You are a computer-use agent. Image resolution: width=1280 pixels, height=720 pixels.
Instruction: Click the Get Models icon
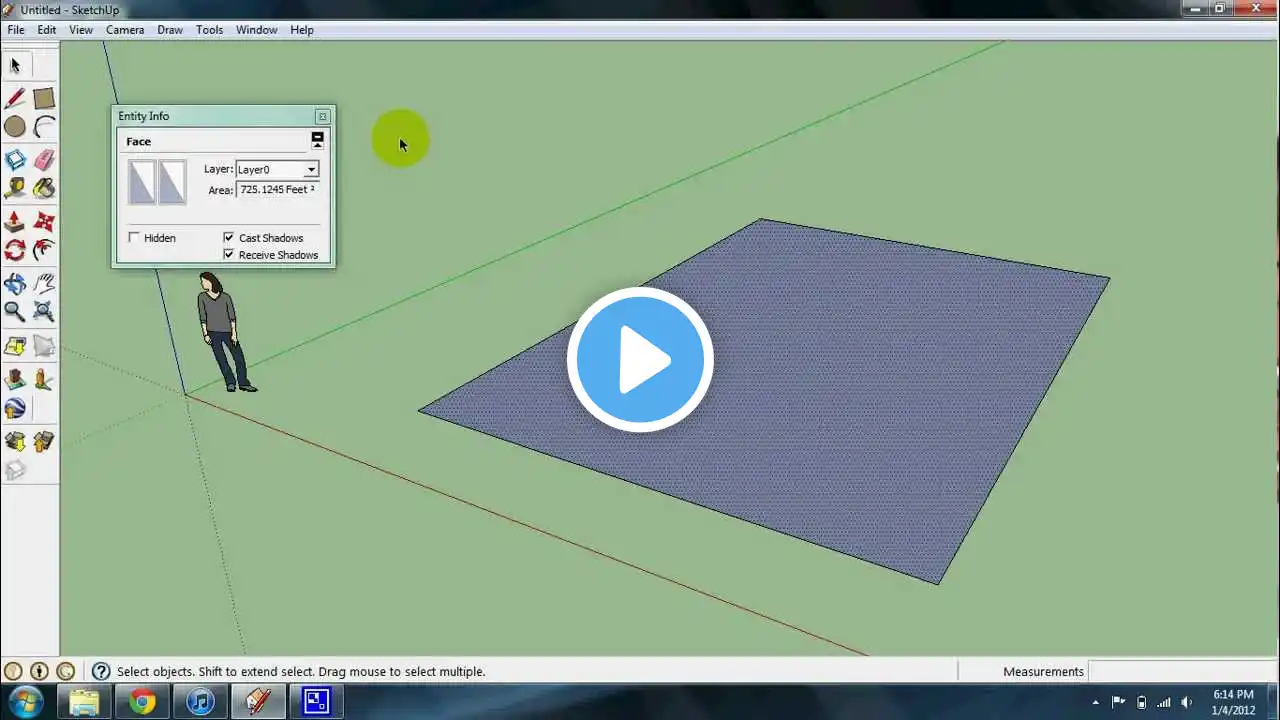pyautogui.click(x=15, y=441)
